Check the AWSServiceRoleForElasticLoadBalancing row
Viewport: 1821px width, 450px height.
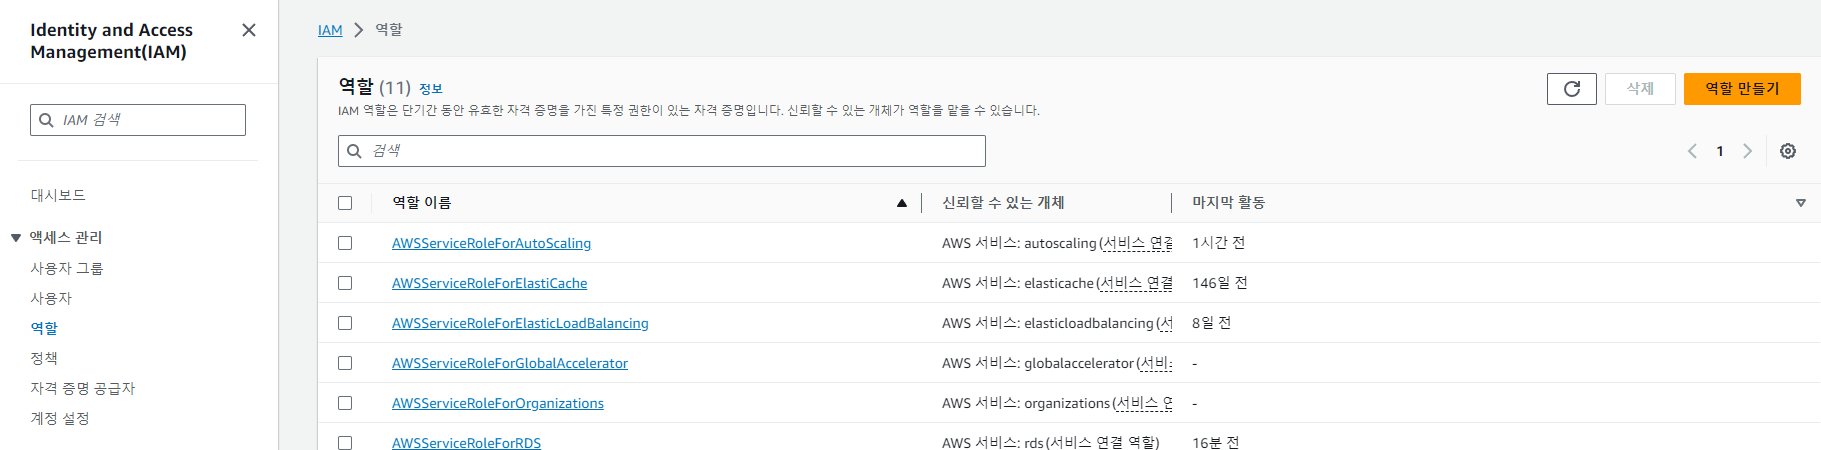coord(345,323)
